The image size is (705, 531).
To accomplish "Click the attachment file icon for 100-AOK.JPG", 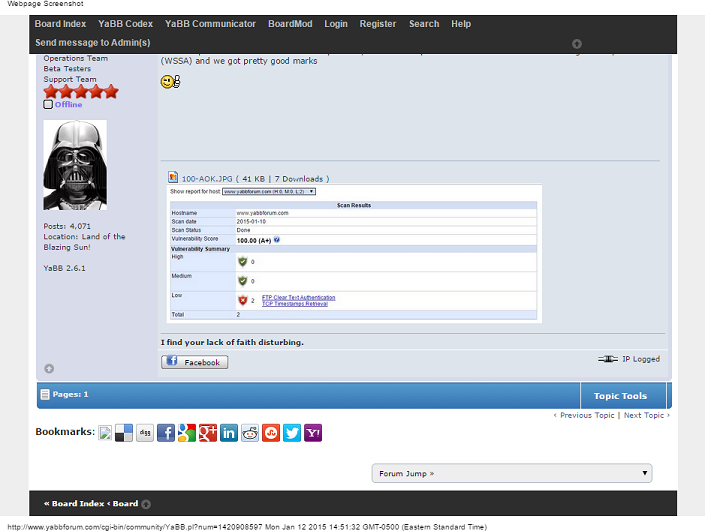I will pos(173,177).
